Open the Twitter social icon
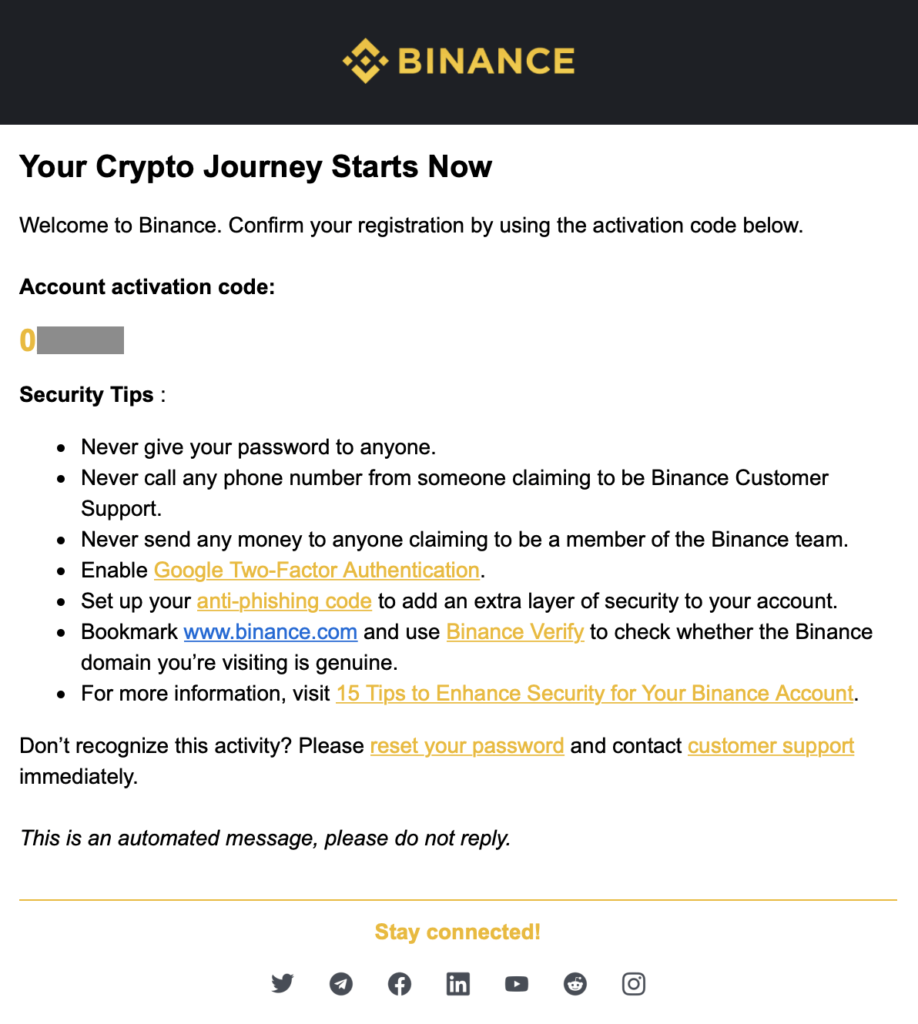918x1024 pixels. coord(282,984)
